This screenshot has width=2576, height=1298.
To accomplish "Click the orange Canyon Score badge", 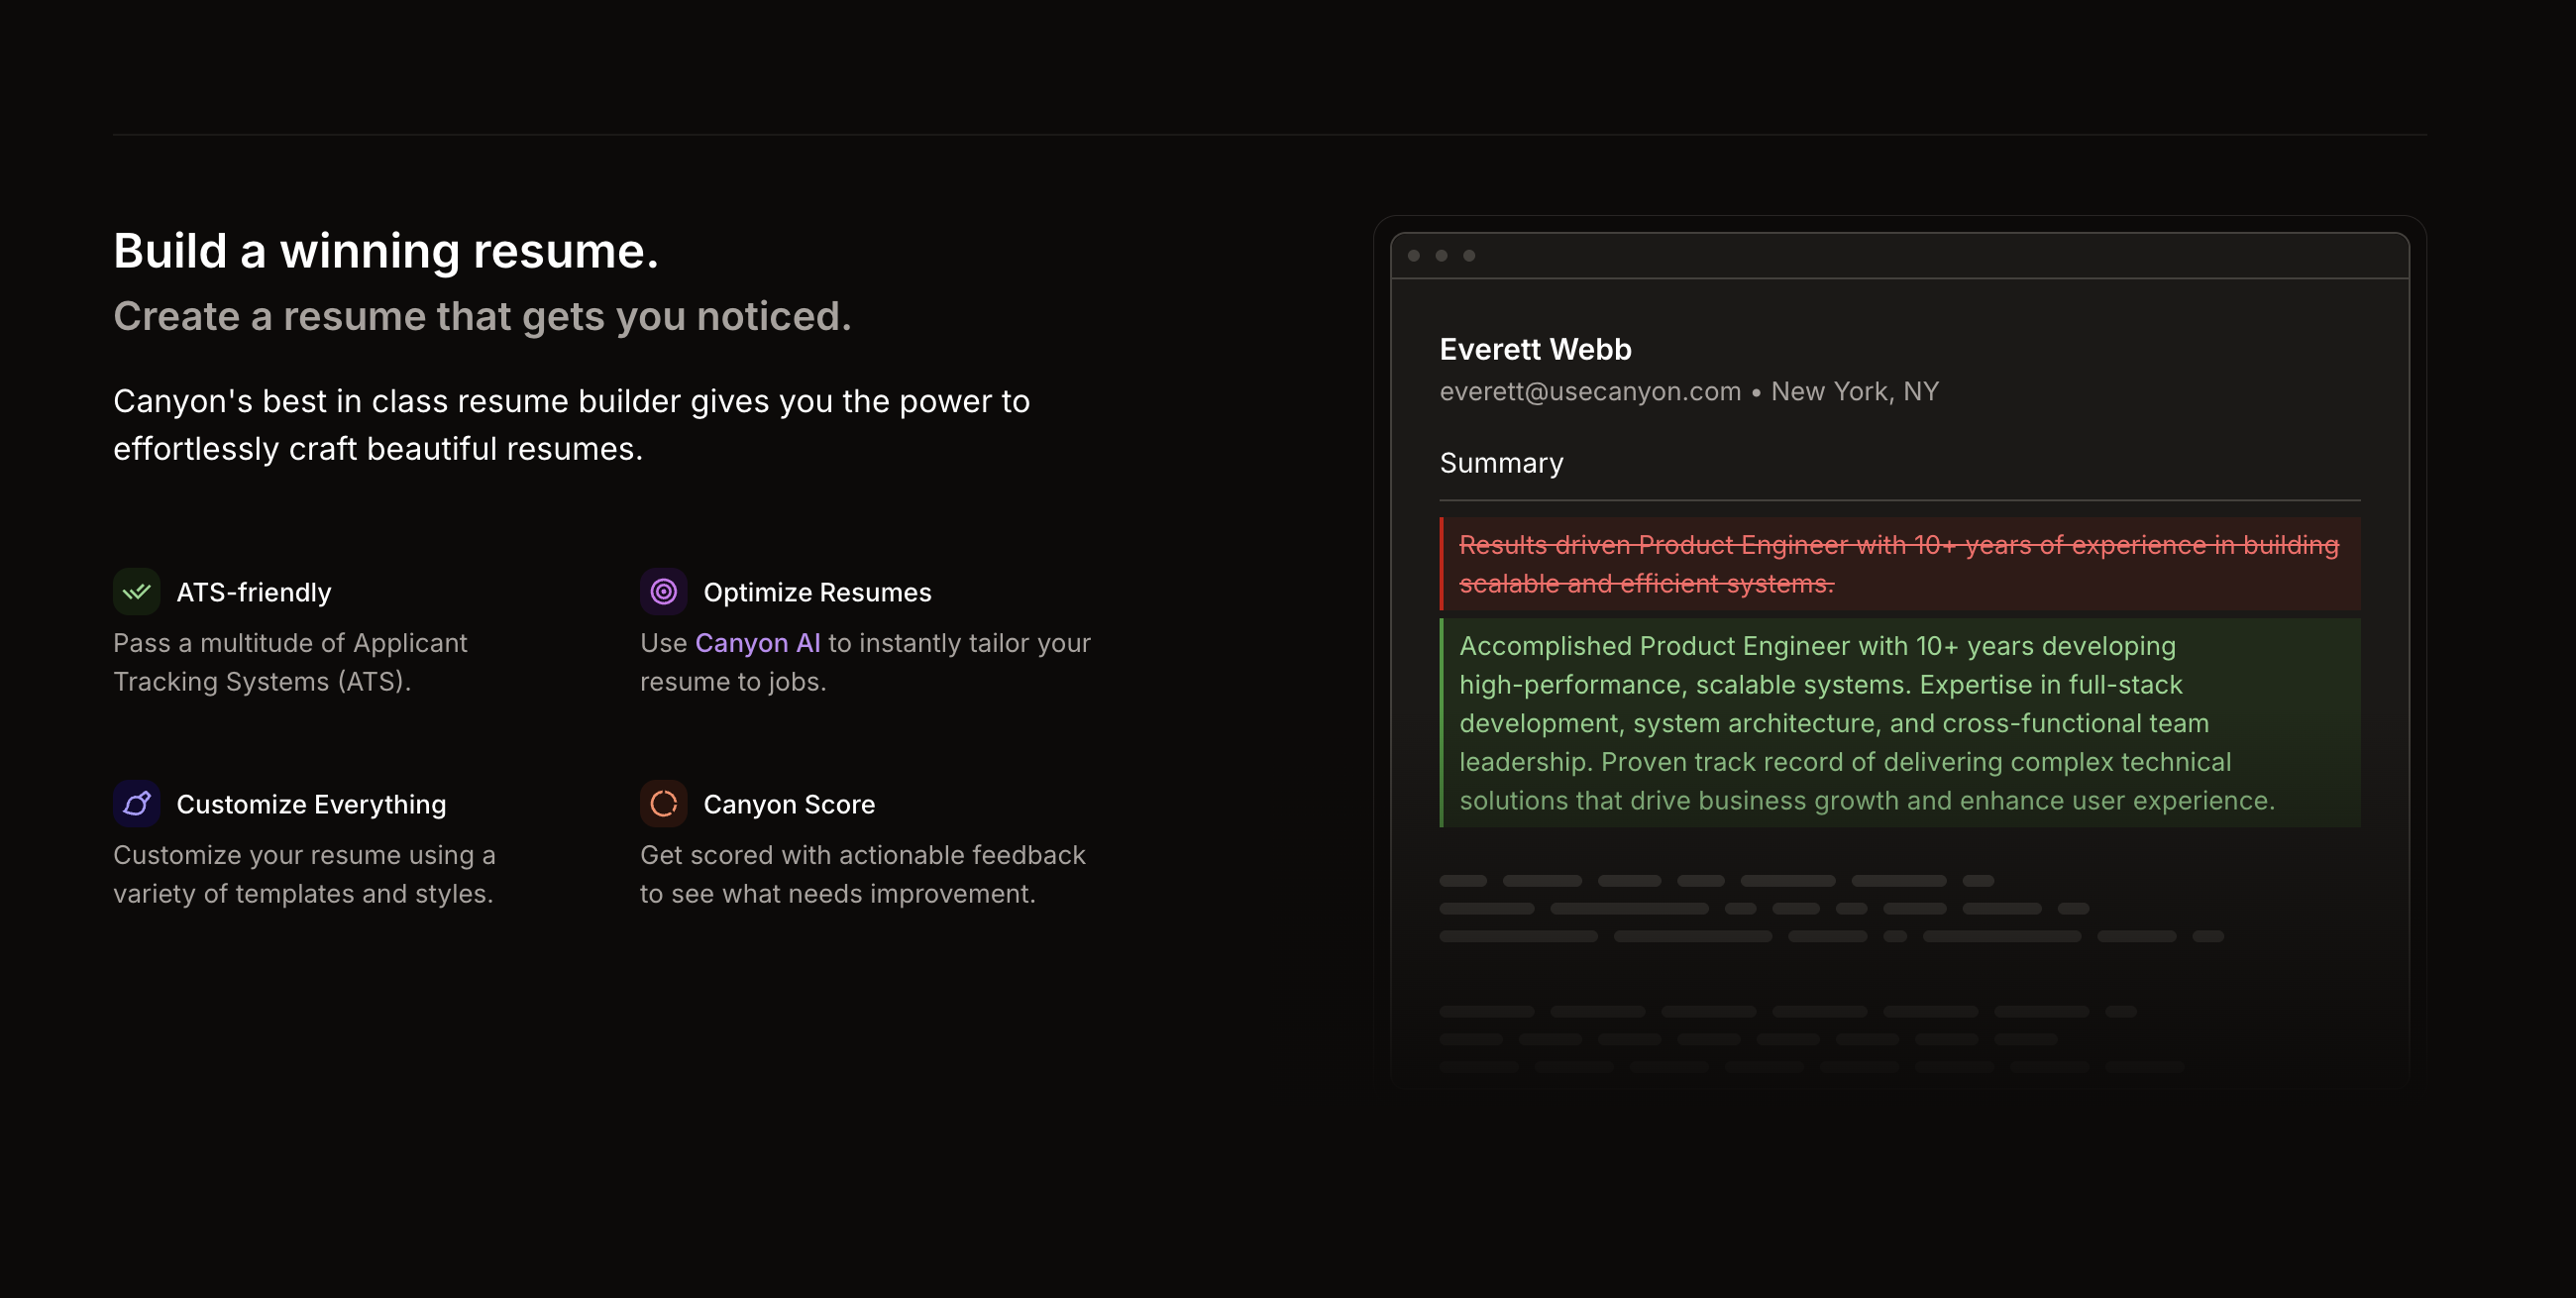I will pos(663,803).
